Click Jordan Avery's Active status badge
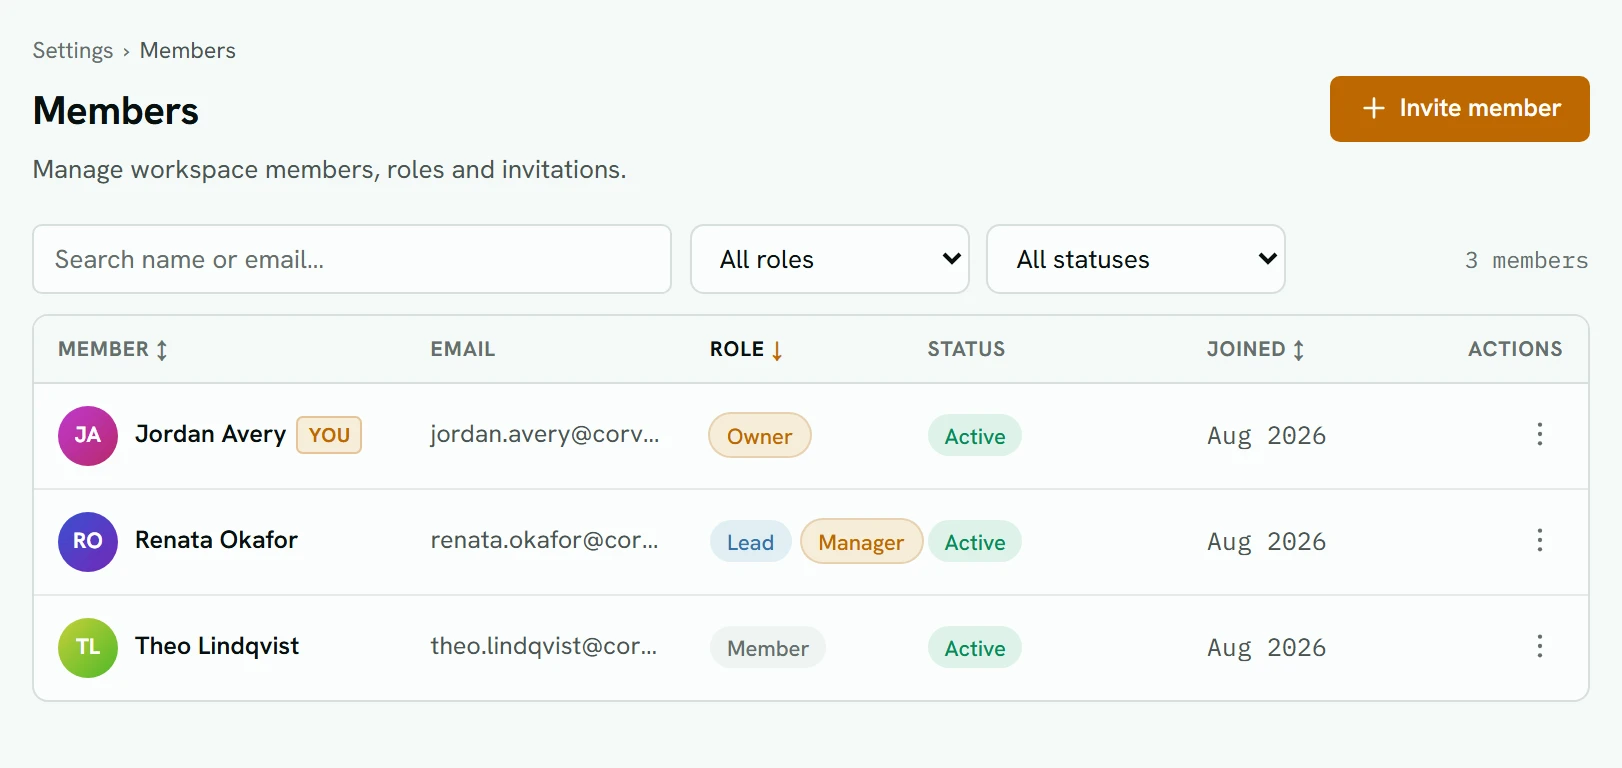This screenshot has height=768, width=1622. click(x=975, y=436)
